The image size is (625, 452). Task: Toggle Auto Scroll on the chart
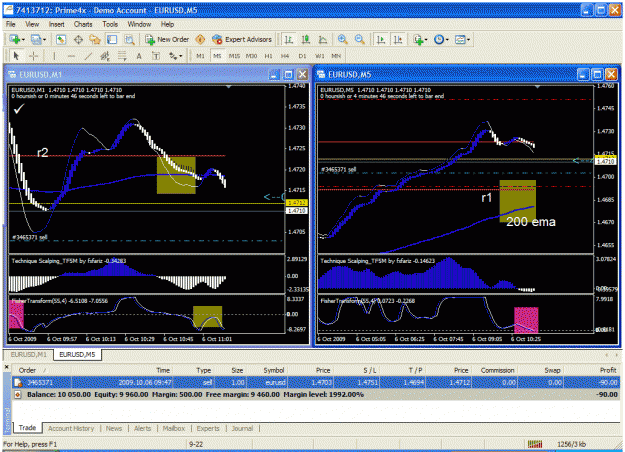(381, 39)
